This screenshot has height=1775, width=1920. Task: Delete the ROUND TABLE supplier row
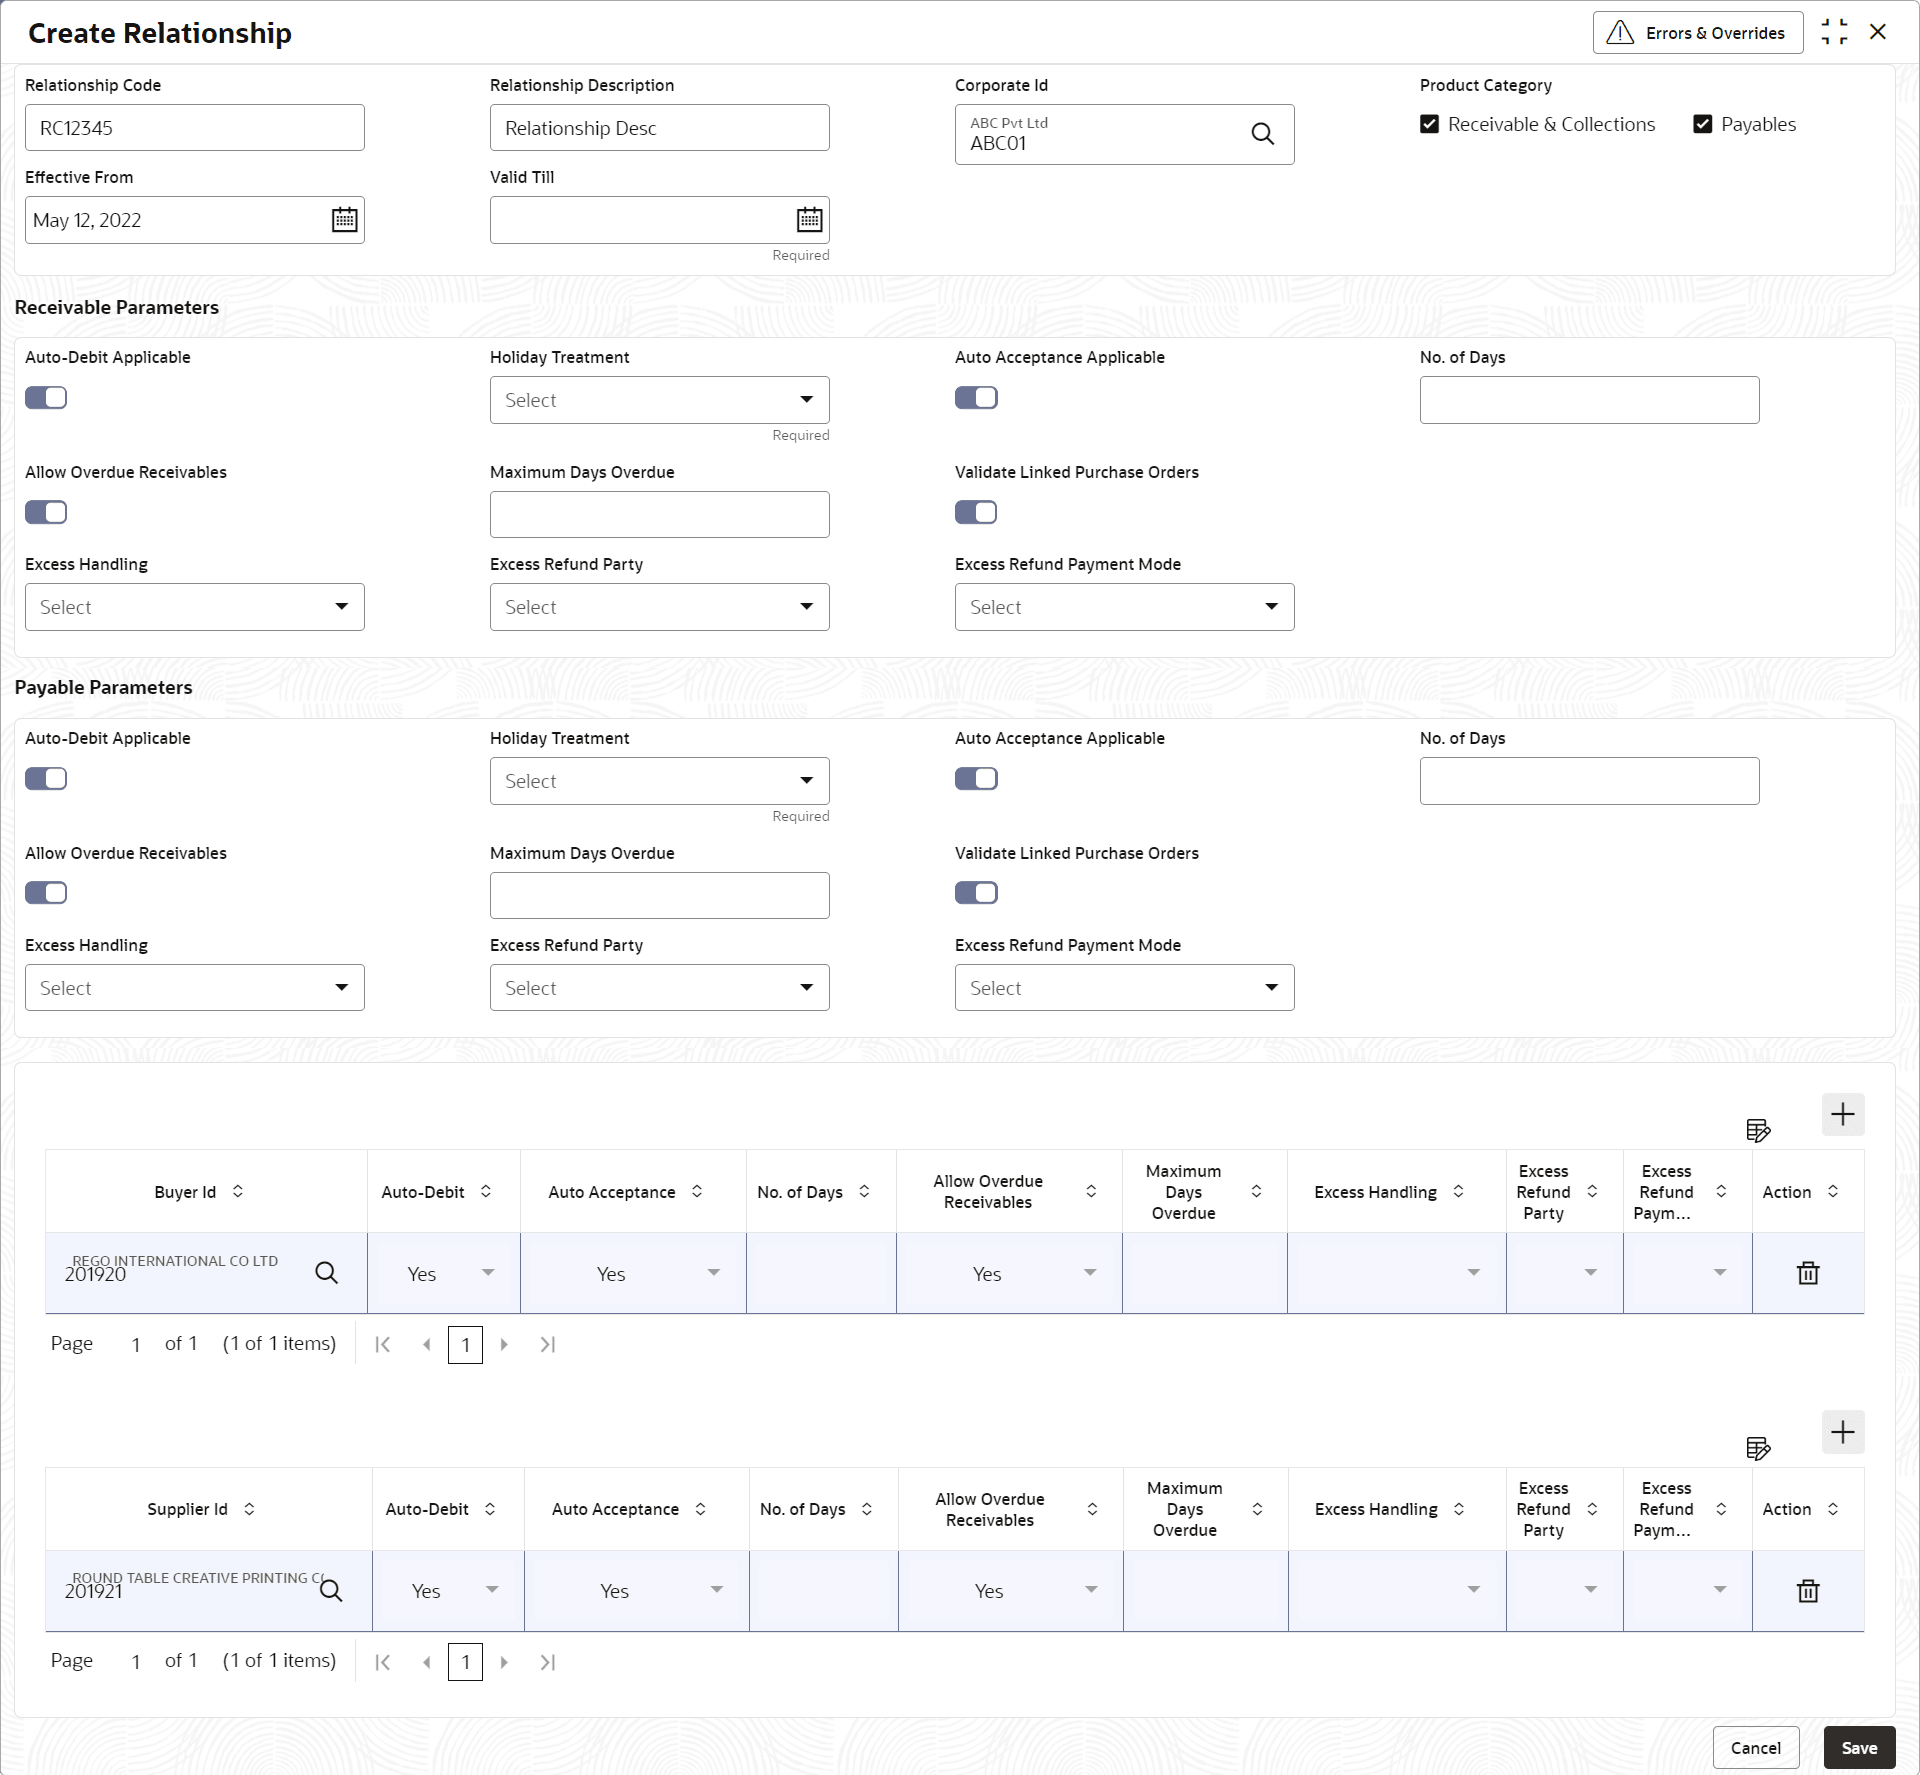(x=1807, y=1590)
